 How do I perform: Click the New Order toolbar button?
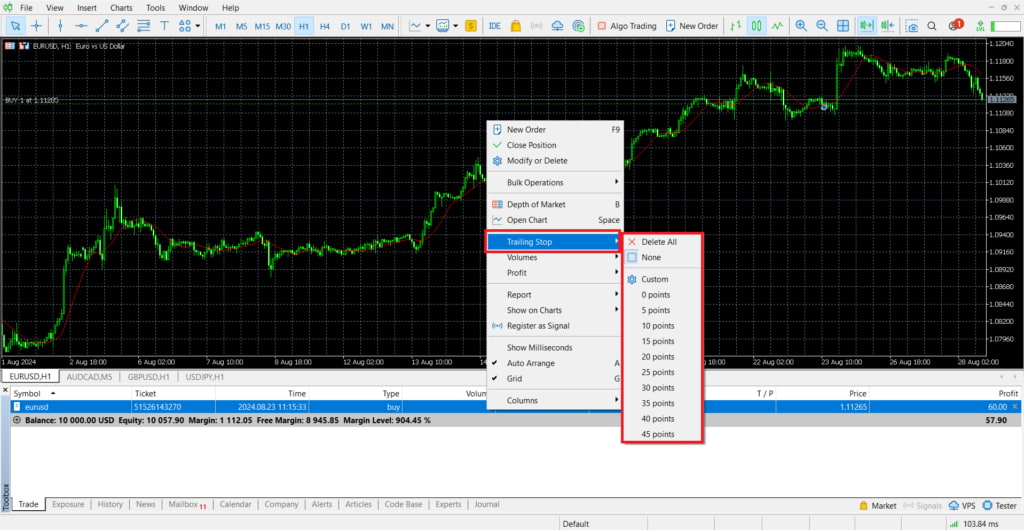point(692,26)
